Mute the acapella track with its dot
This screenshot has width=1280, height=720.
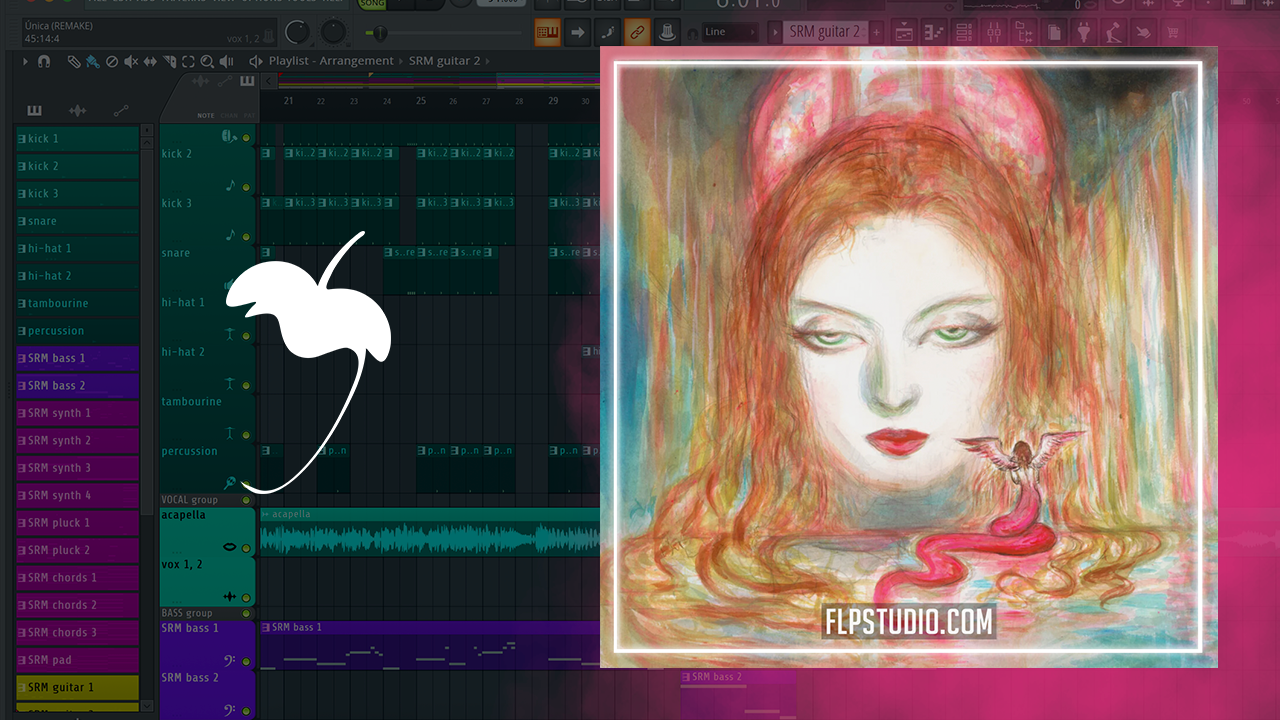[x=246, y=548]
